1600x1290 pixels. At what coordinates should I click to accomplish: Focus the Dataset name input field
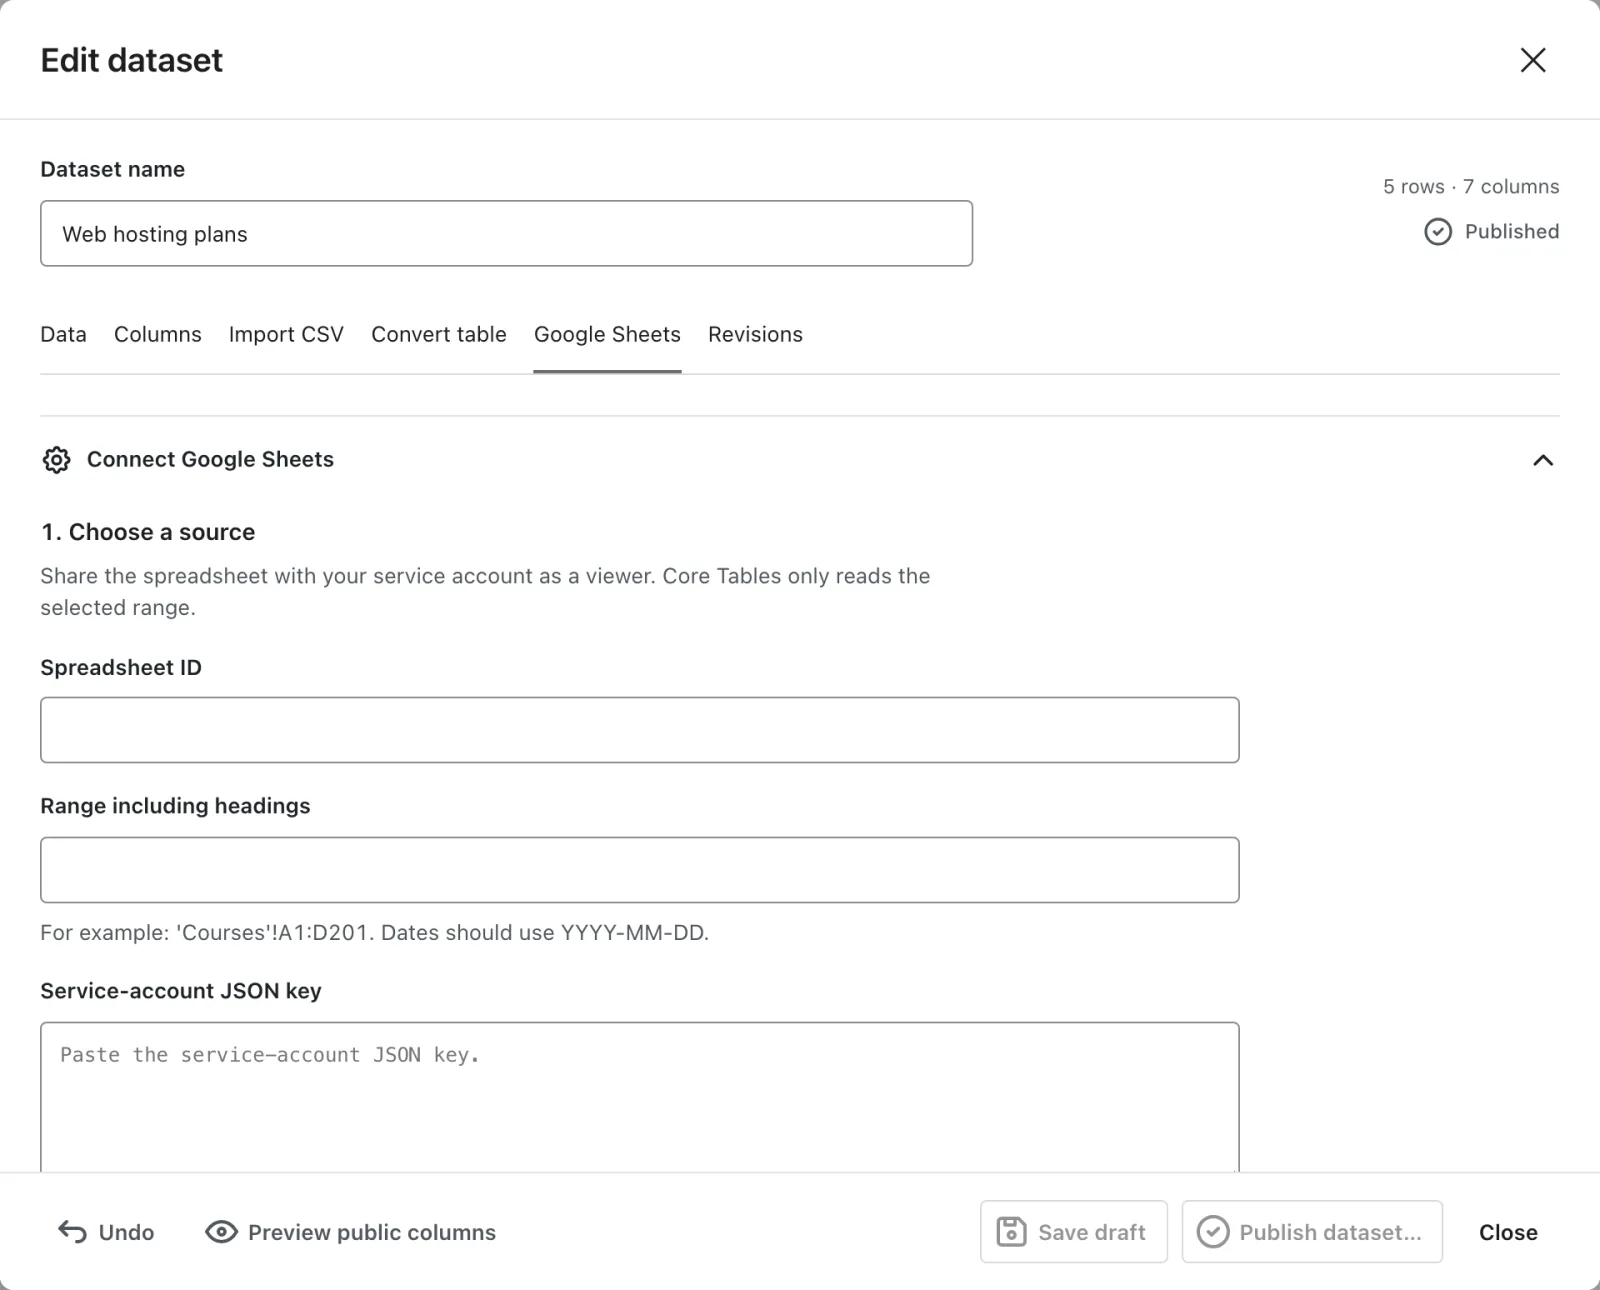pos(506,233)
